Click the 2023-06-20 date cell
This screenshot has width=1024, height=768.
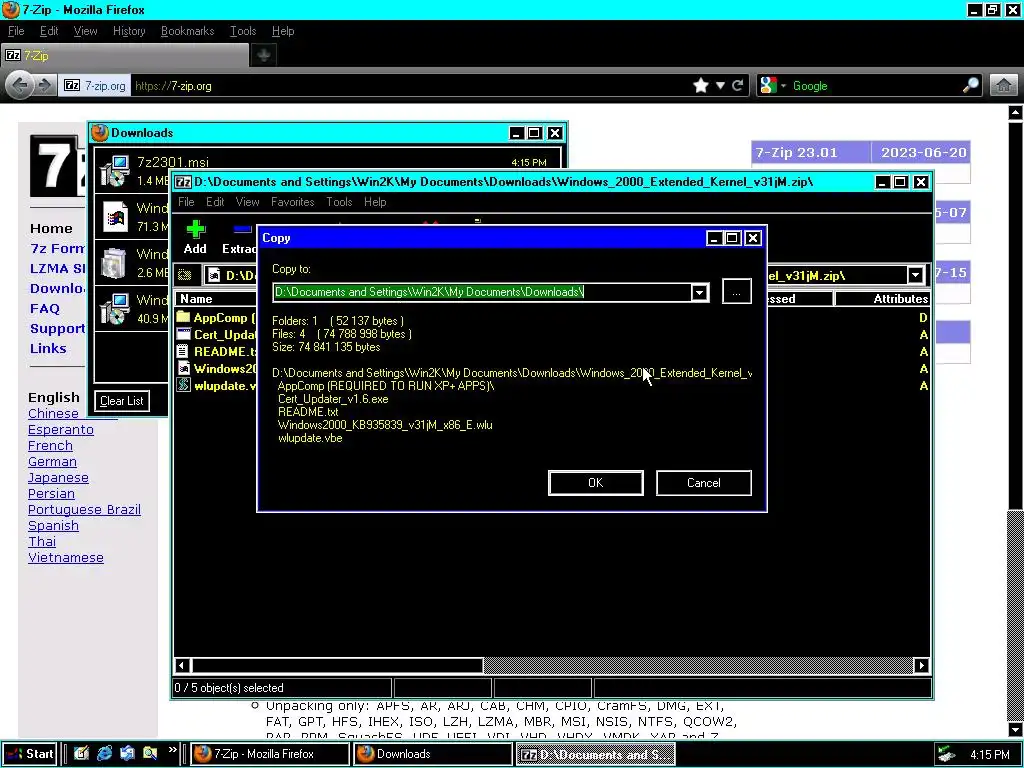pyautogui.click(x=922, y=152)
